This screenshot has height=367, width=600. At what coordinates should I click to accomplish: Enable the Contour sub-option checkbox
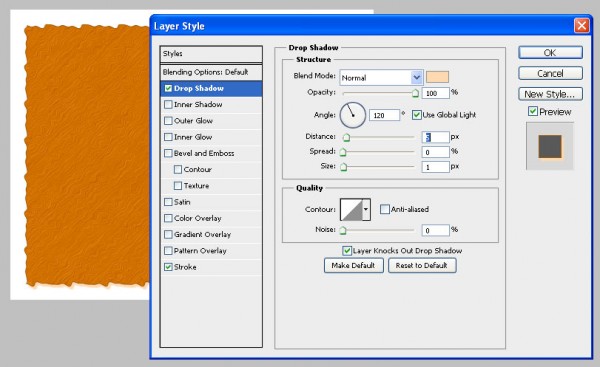pyautogui.click(x=178, y=169)
